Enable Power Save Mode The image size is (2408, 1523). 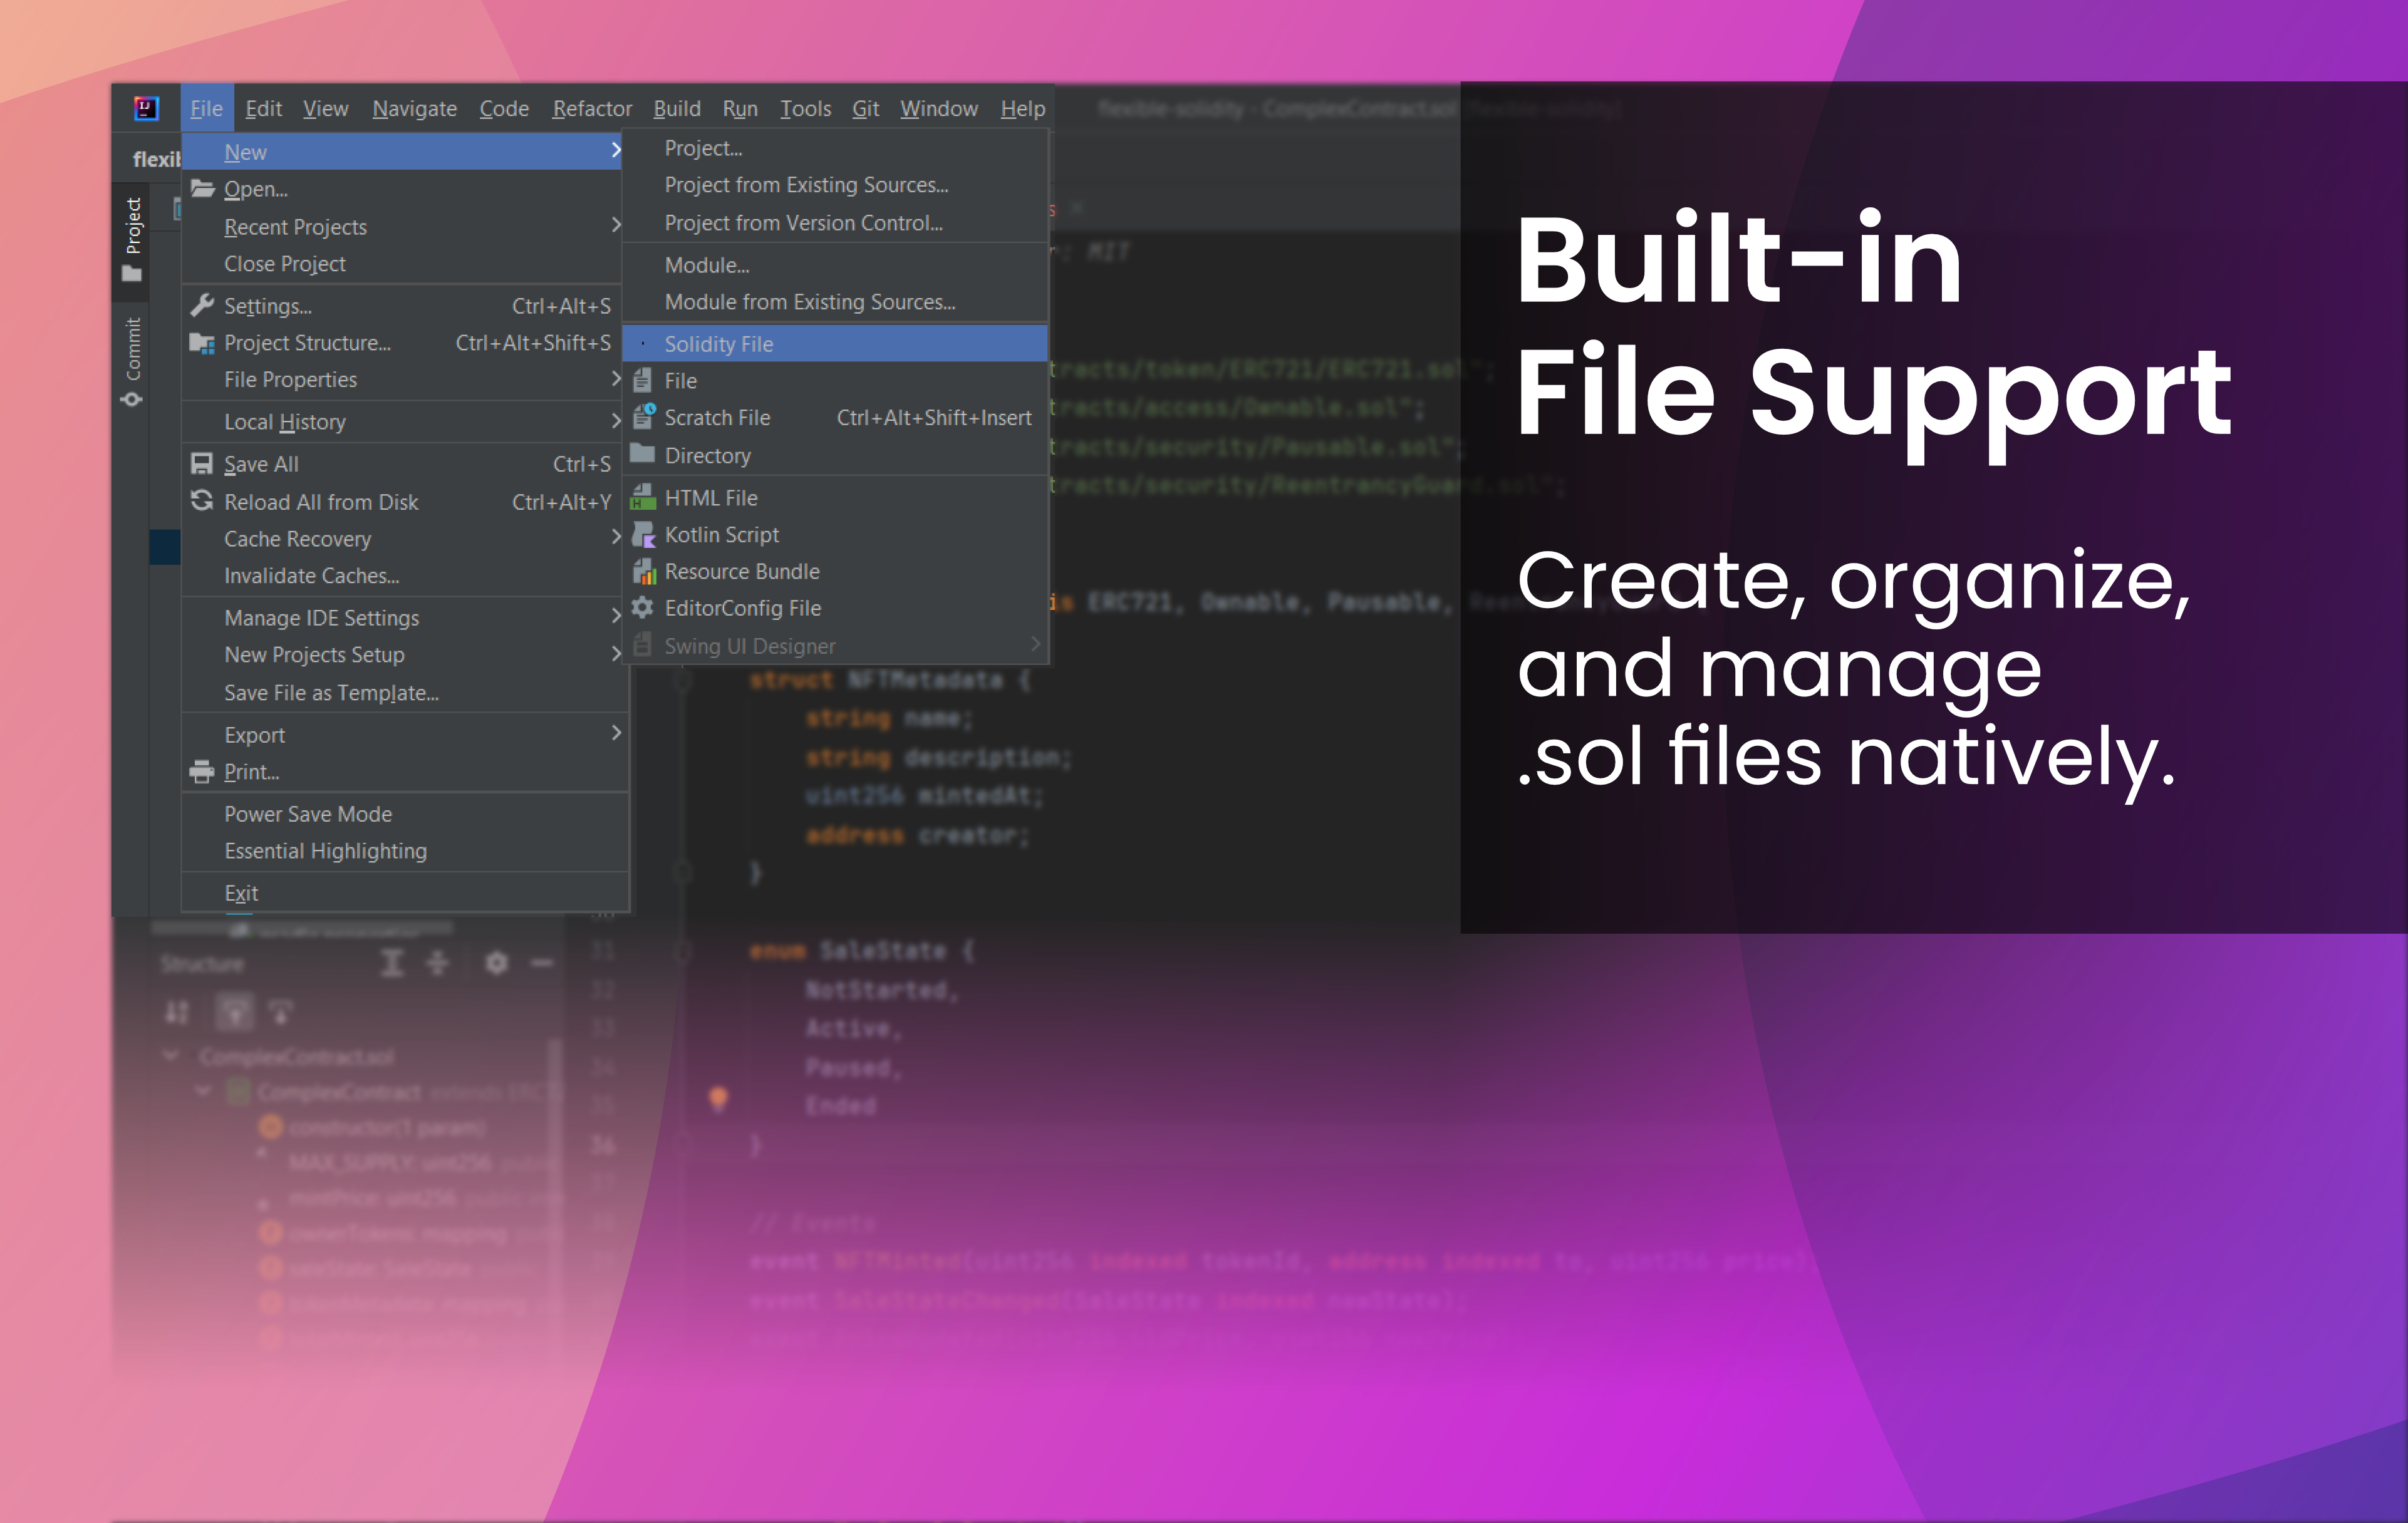(308, 813)
